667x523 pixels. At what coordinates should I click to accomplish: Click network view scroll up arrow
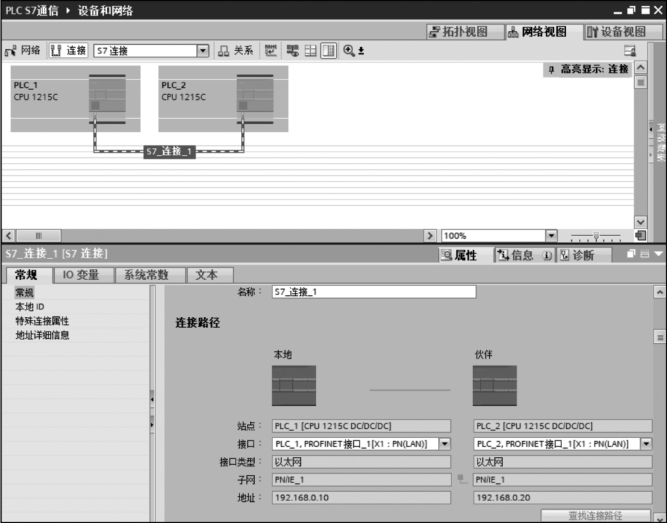pyautogui.click(x=640, y=67)
